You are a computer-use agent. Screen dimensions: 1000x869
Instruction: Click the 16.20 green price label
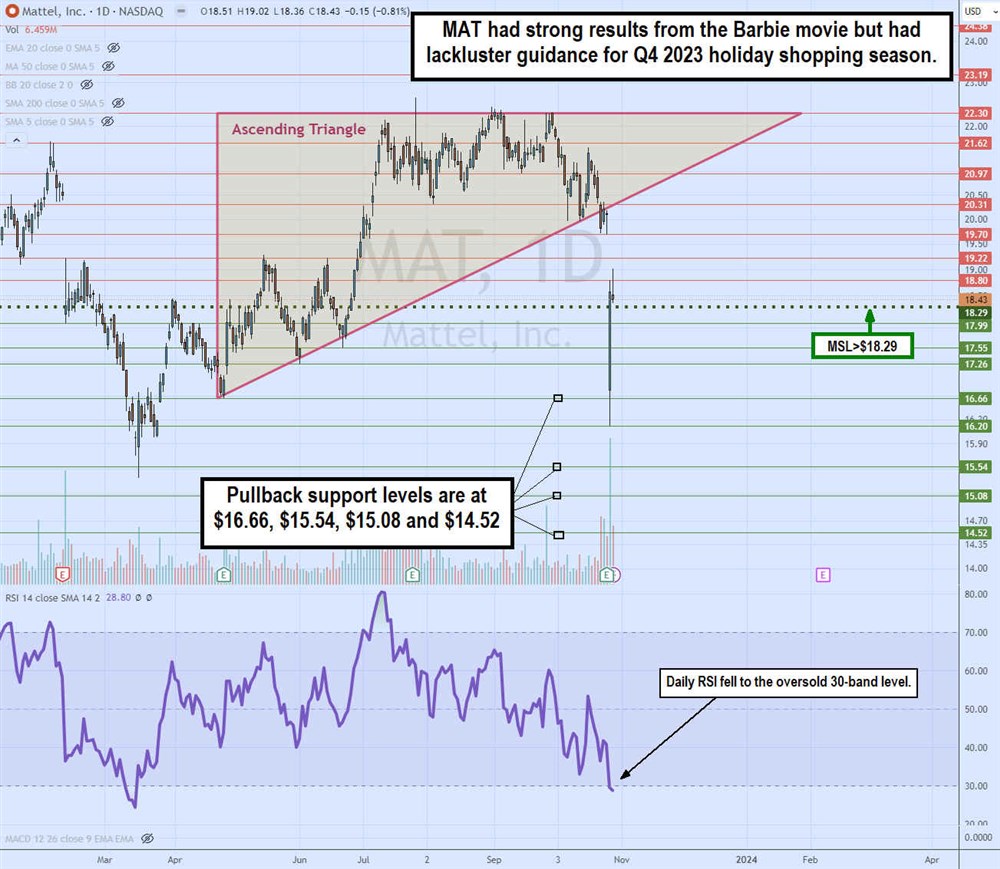point(976,426)
